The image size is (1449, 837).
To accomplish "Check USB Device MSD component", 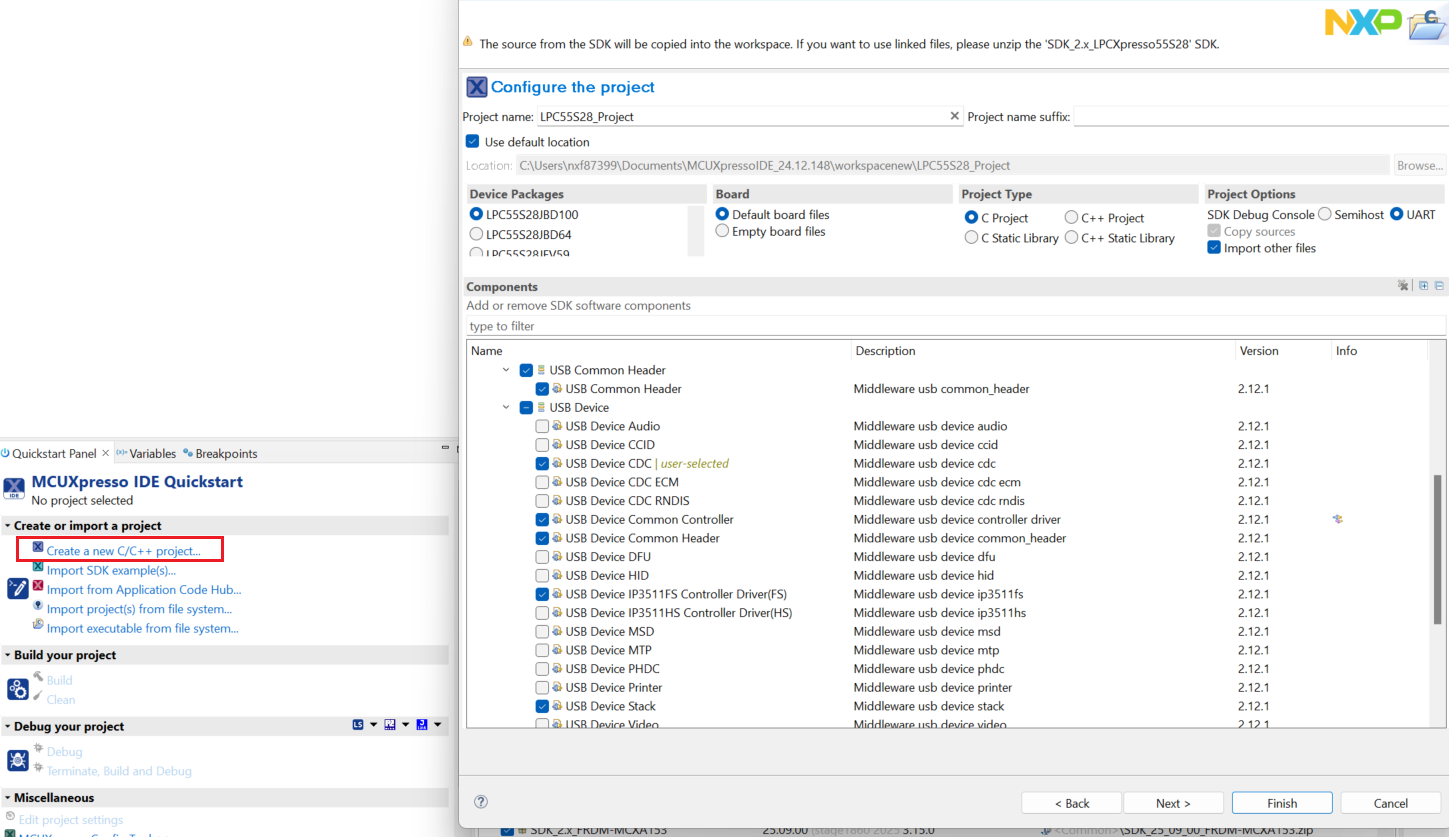I will click(542, 632).
